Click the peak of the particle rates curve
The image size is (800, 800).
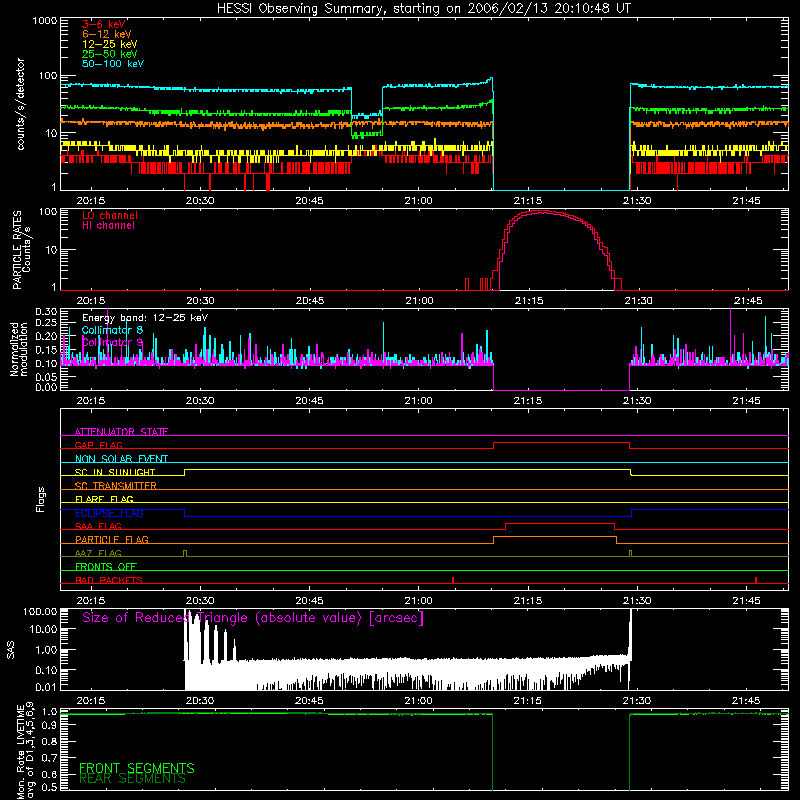tap(542, 212)
